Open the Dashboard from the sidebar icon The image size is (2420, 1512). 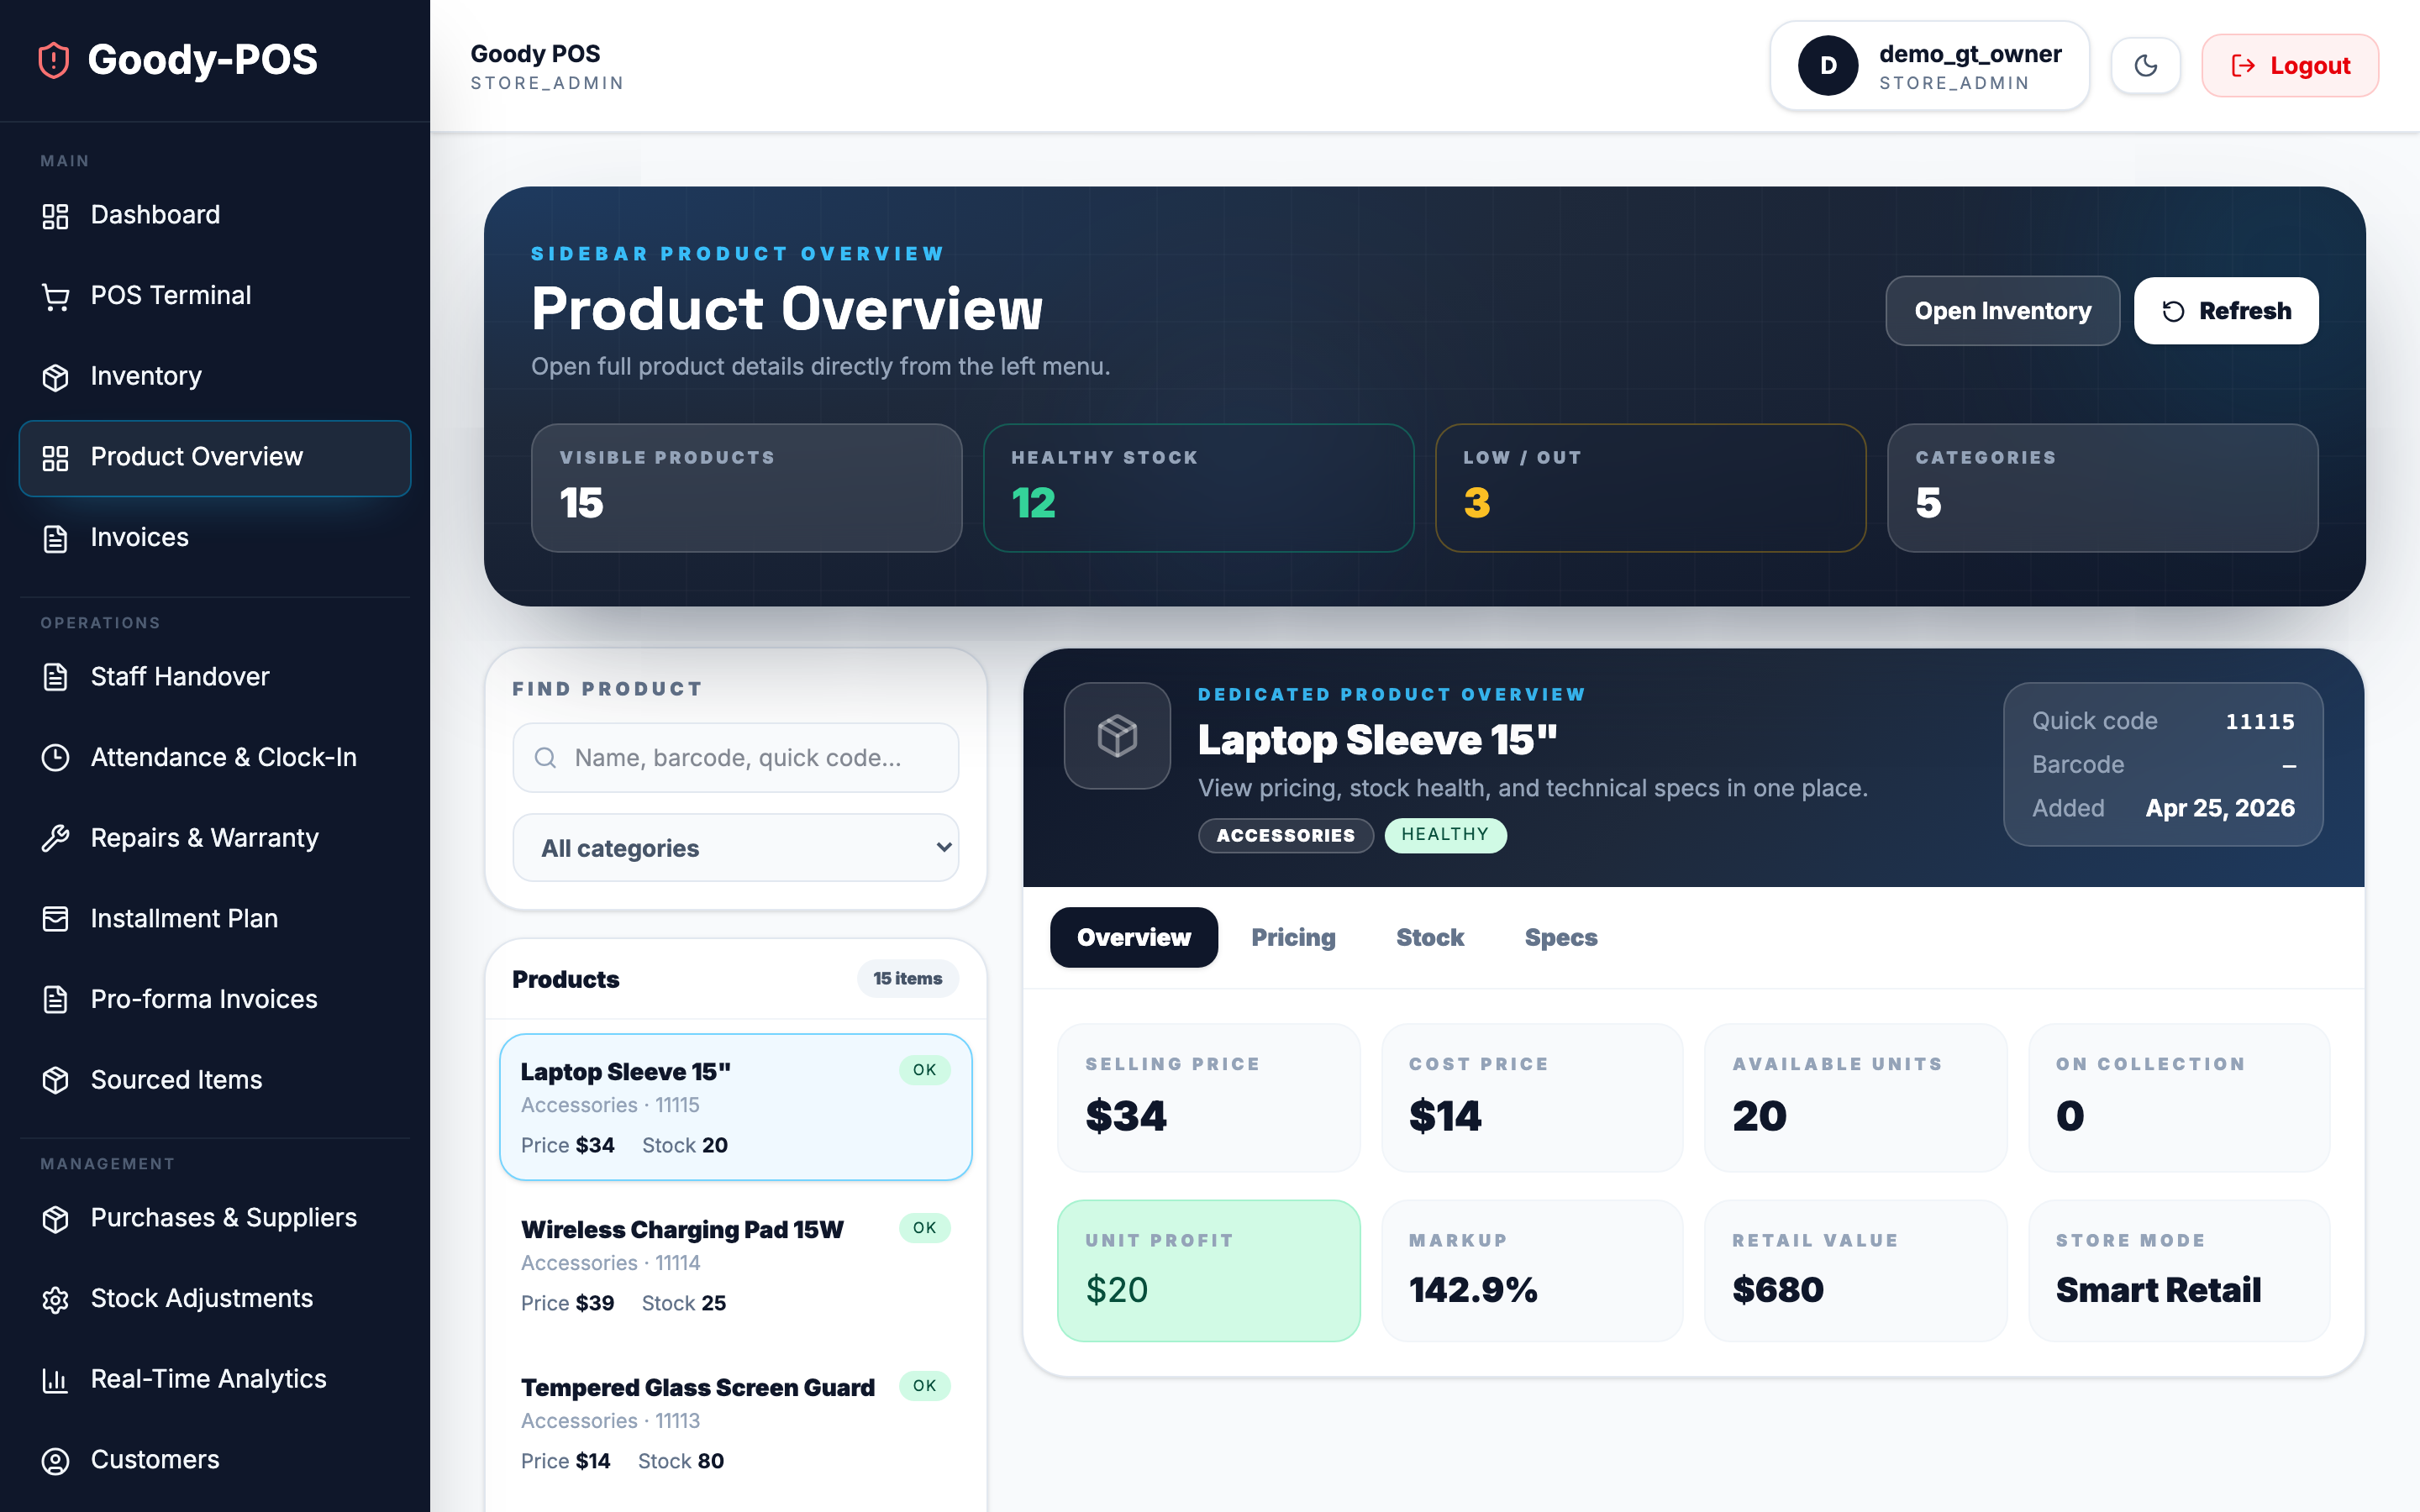coord(55,215)
